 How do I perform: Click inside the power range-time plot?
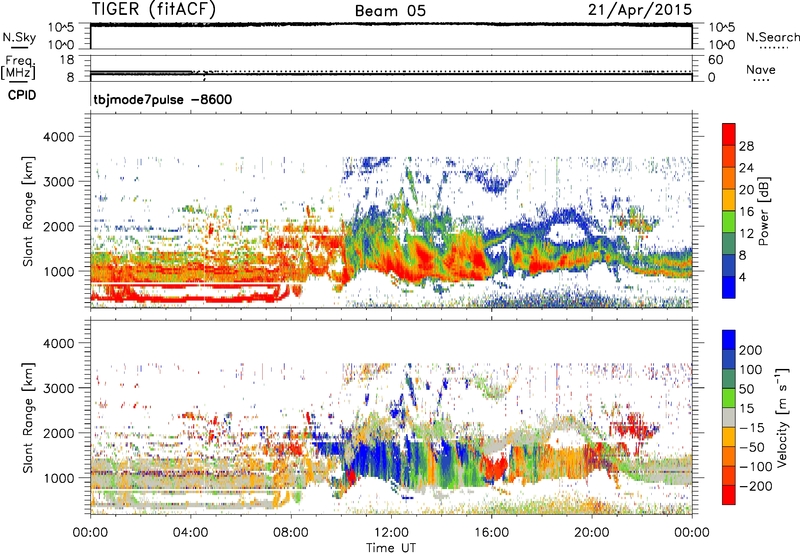pyautogui.click(x=391, y=211)
